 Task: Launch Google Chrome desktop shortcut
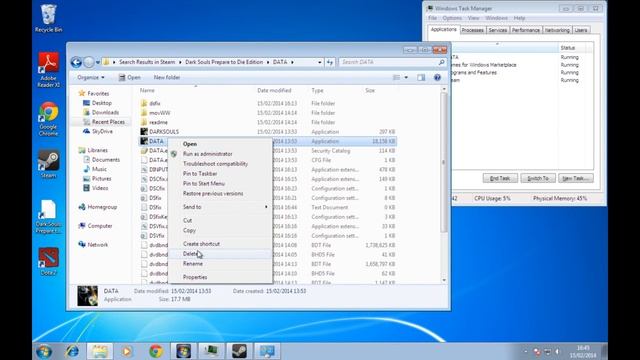tap(49, 119)
